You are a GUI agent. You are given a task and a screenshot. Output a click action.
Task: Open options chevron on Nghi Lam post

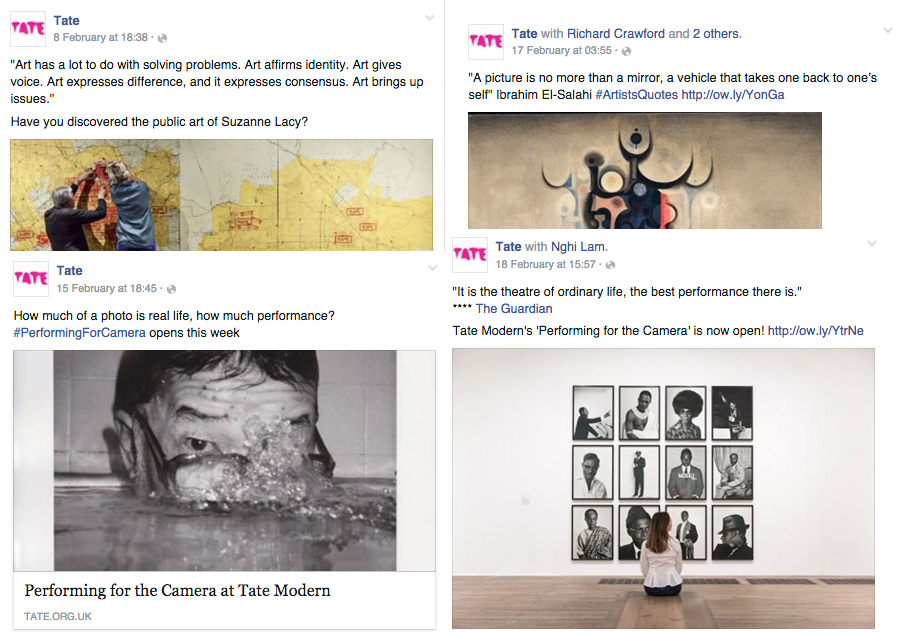[x=872, y=243]
